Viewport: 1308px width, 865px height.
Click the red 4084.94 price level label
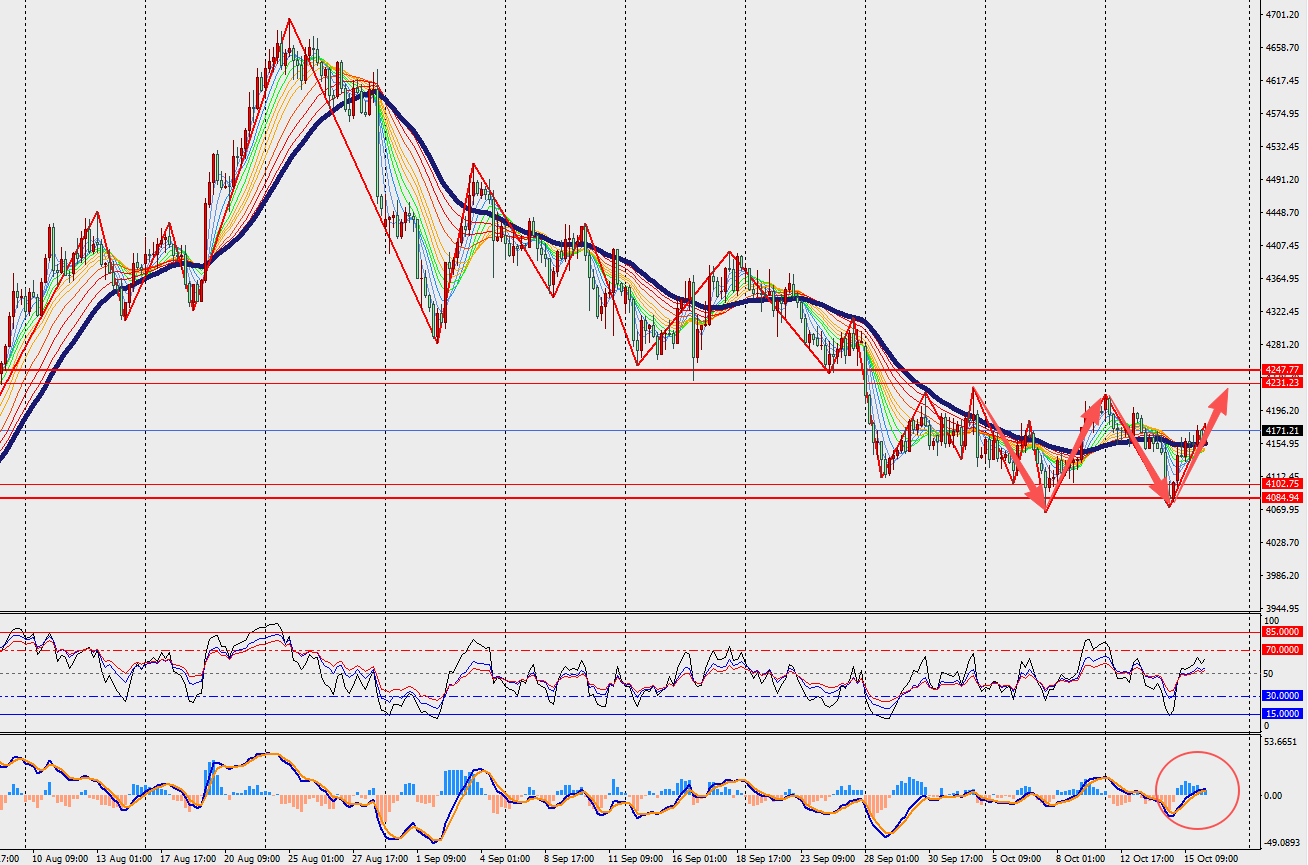point(1281,497)
